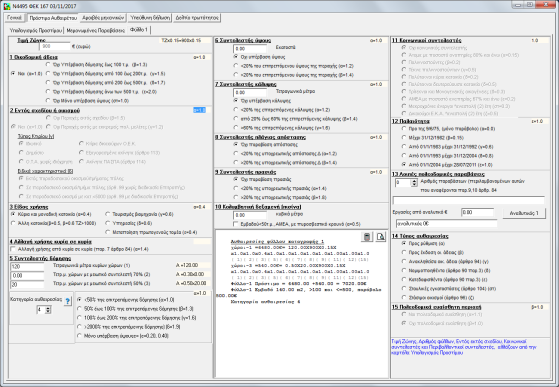The height and width of the screenshot is (387, 559).
Task: Click the blue question mark help icon
Action: pyautogui.click(x=68, y=301)
